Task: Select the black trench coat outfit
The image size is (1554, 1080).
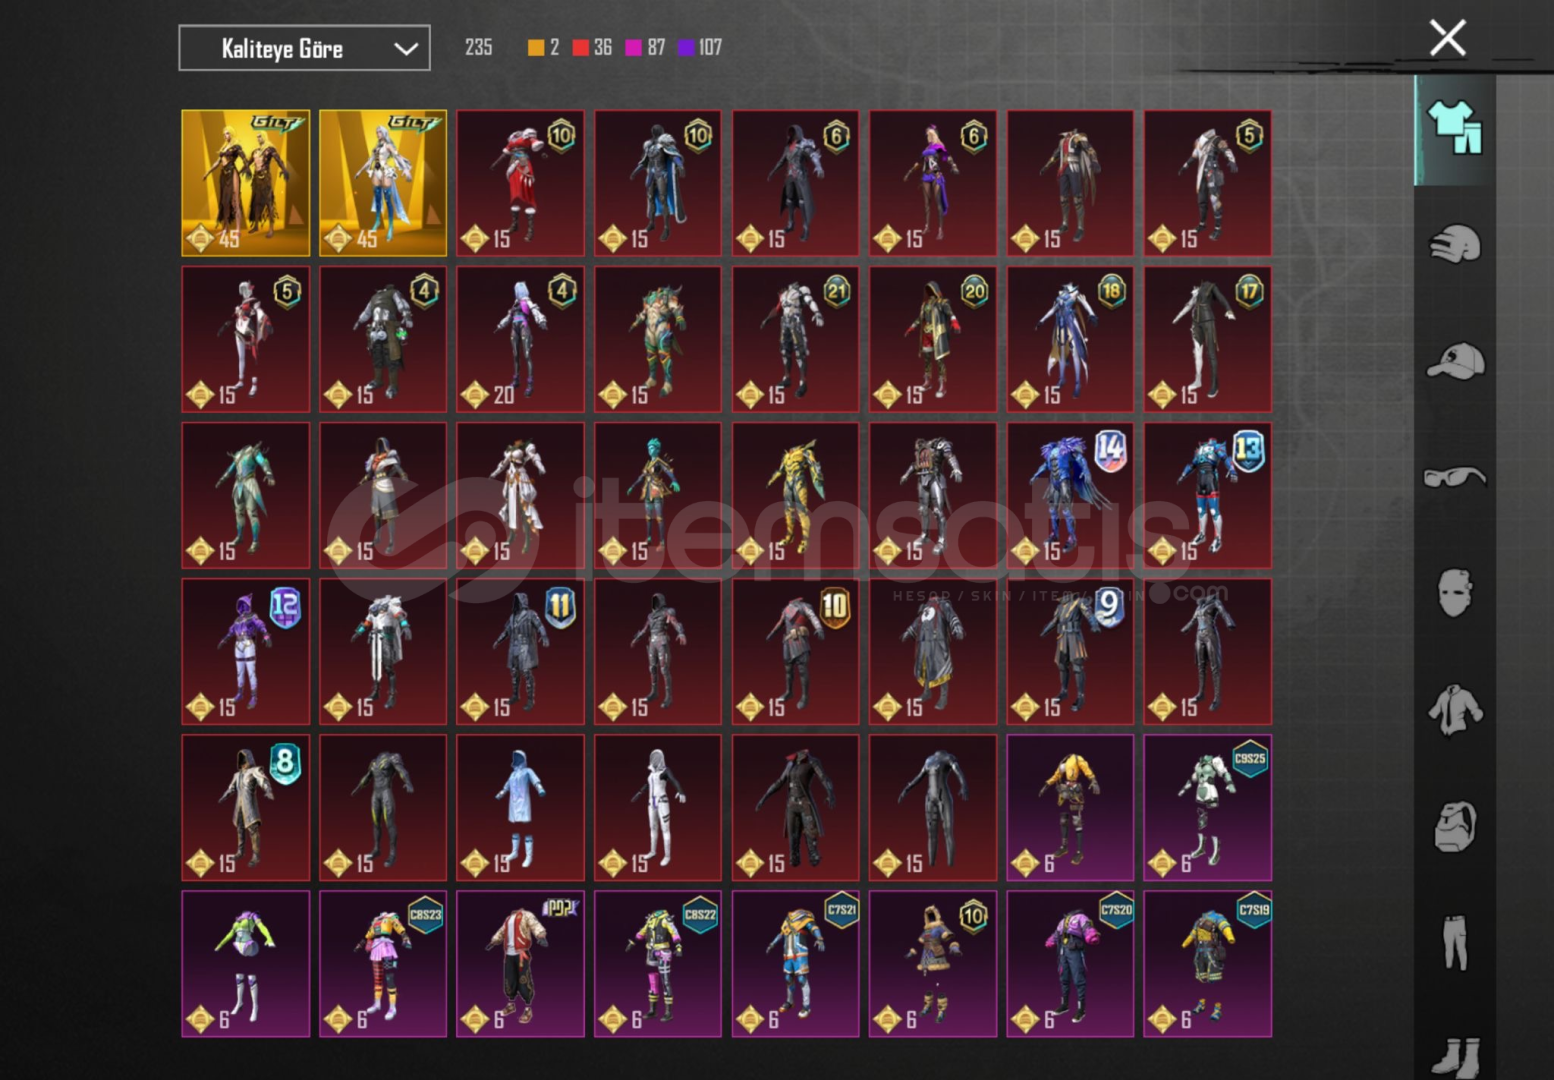Action: pyautogui.click(x=795, y=807)
